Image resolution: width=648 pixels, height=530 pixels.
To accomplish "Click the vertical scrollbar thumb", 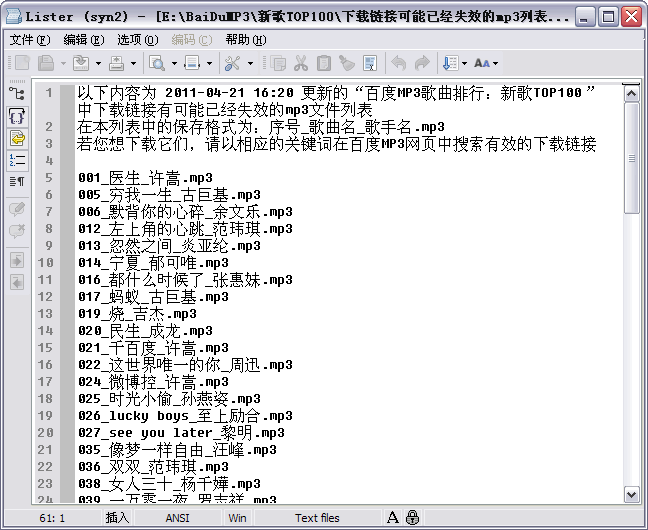I will tap(631, 158).
